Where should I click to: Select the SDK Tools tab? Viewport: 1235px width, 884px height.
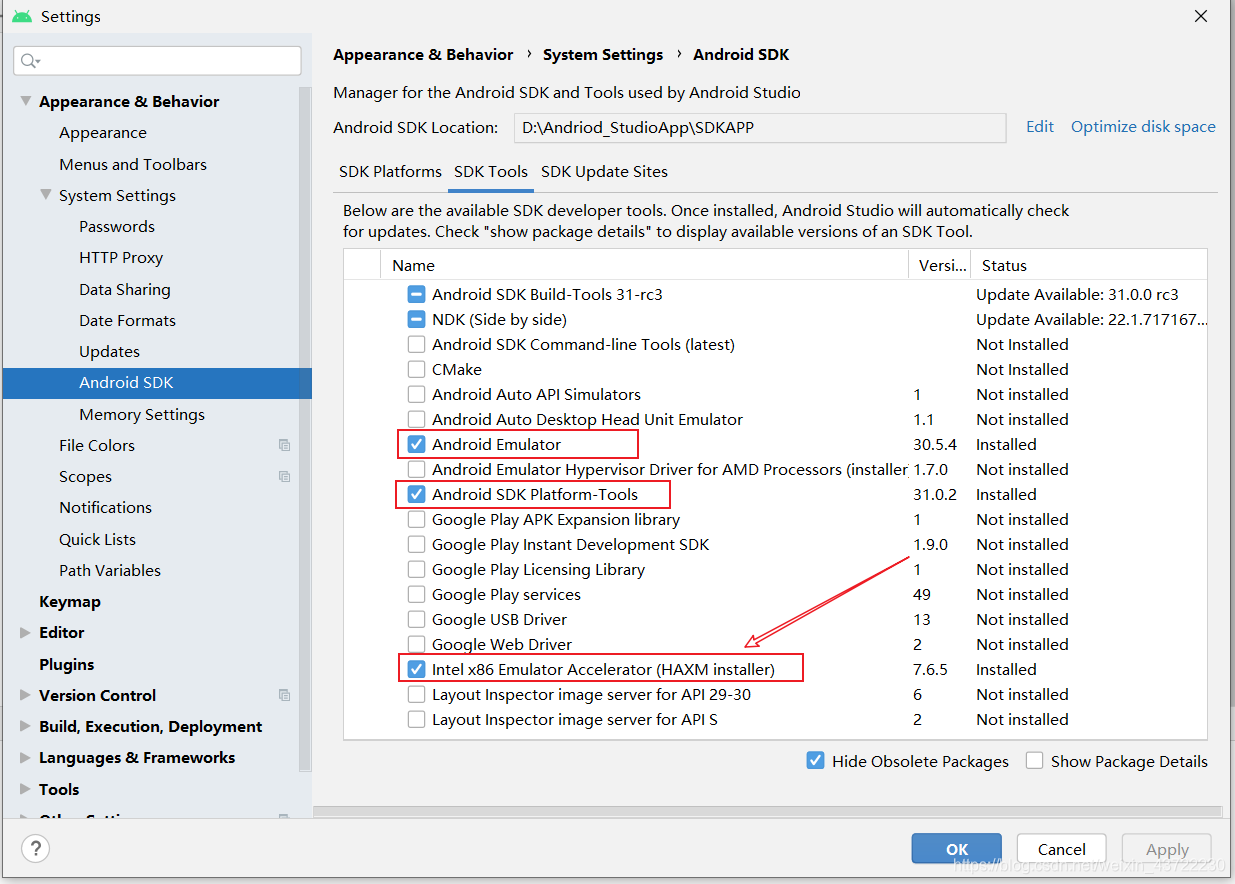491,171
